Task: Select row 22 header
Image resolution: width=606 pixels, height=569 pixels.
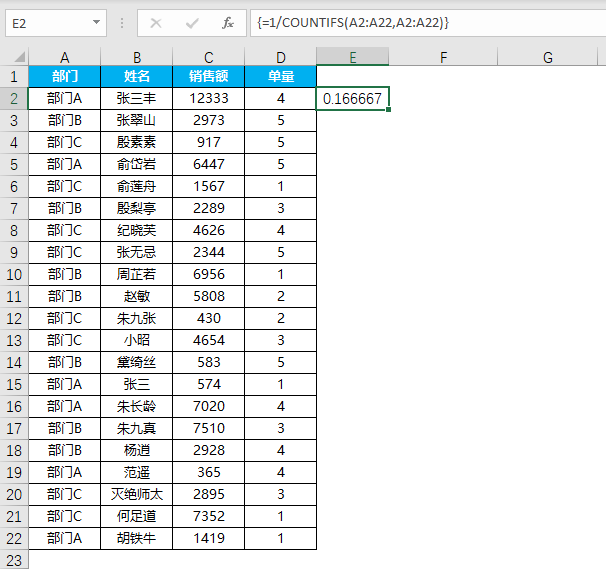Action: (14, 538)
